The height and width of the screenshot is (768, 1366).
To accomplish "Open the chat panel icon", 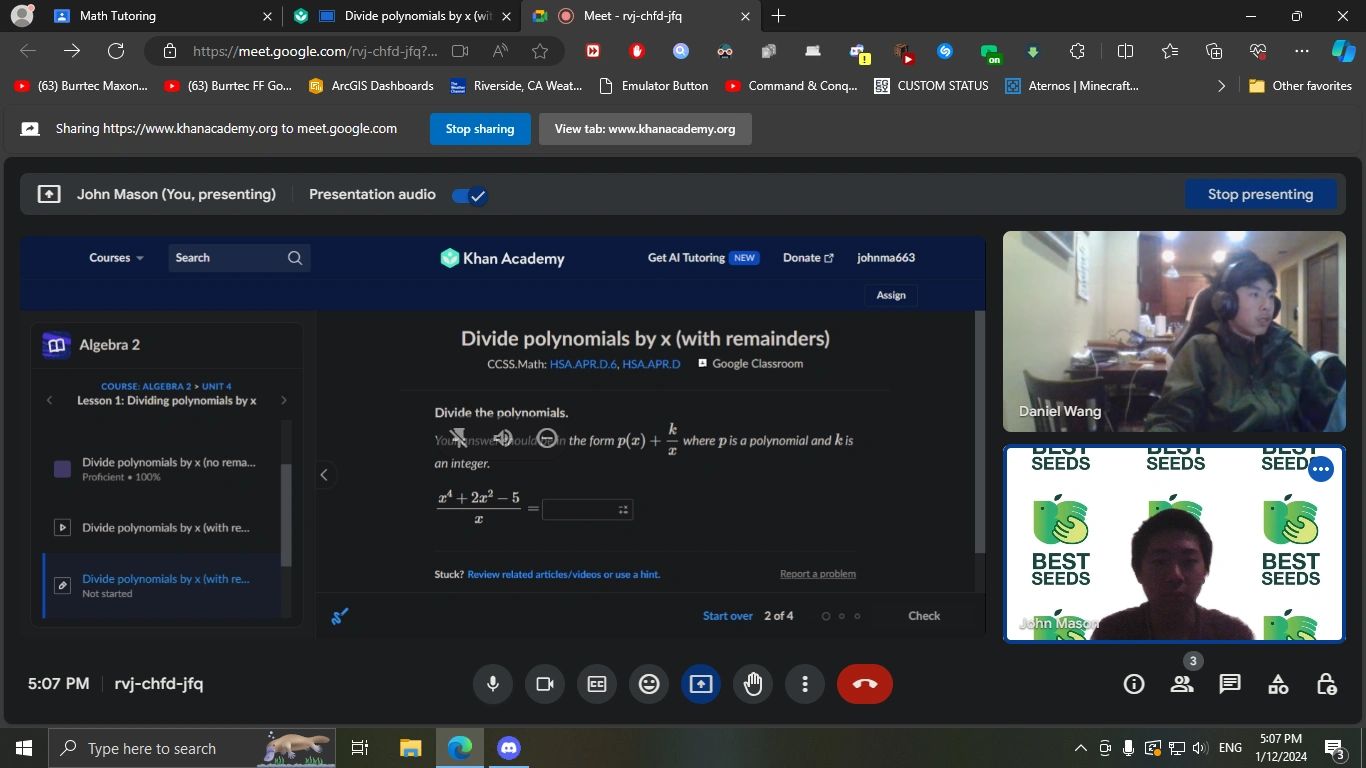I will 1230,684.
